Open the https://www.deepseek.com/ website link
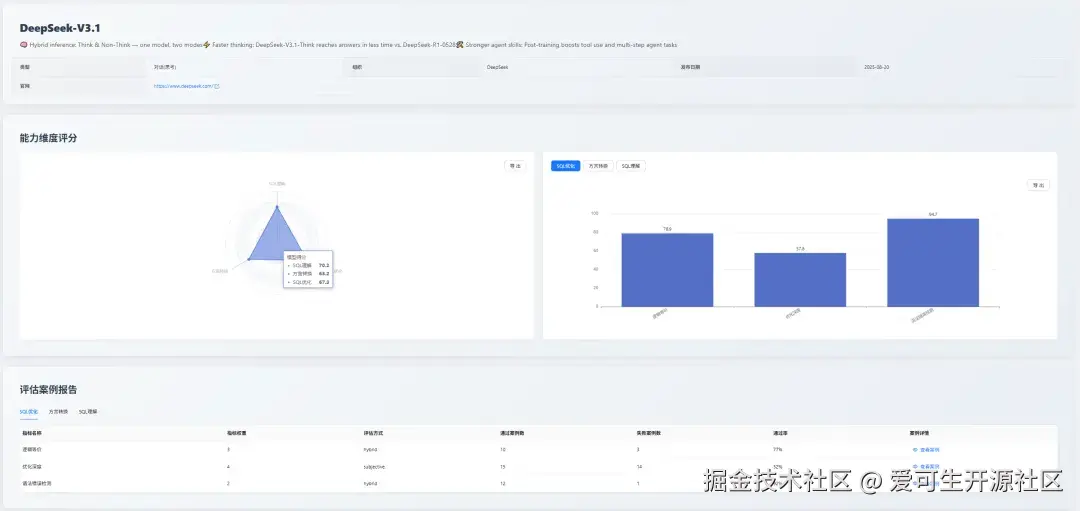1080x511 pixels. pos(184,86)
